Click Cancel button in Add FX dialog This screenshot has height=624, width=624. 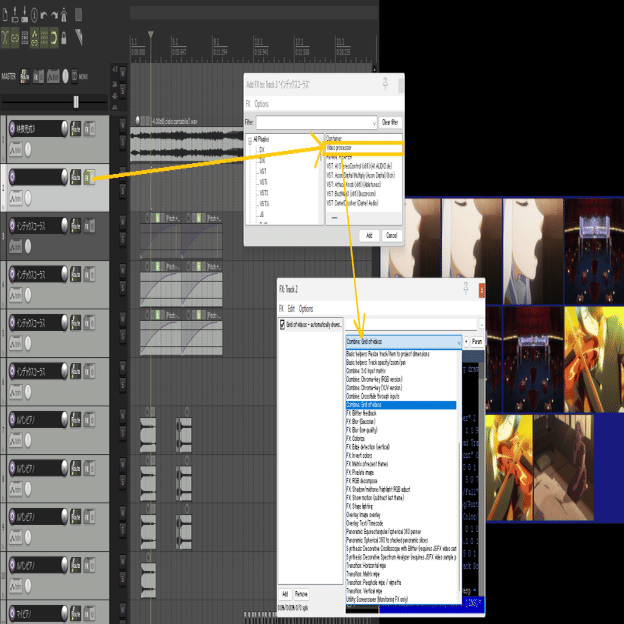392,236
